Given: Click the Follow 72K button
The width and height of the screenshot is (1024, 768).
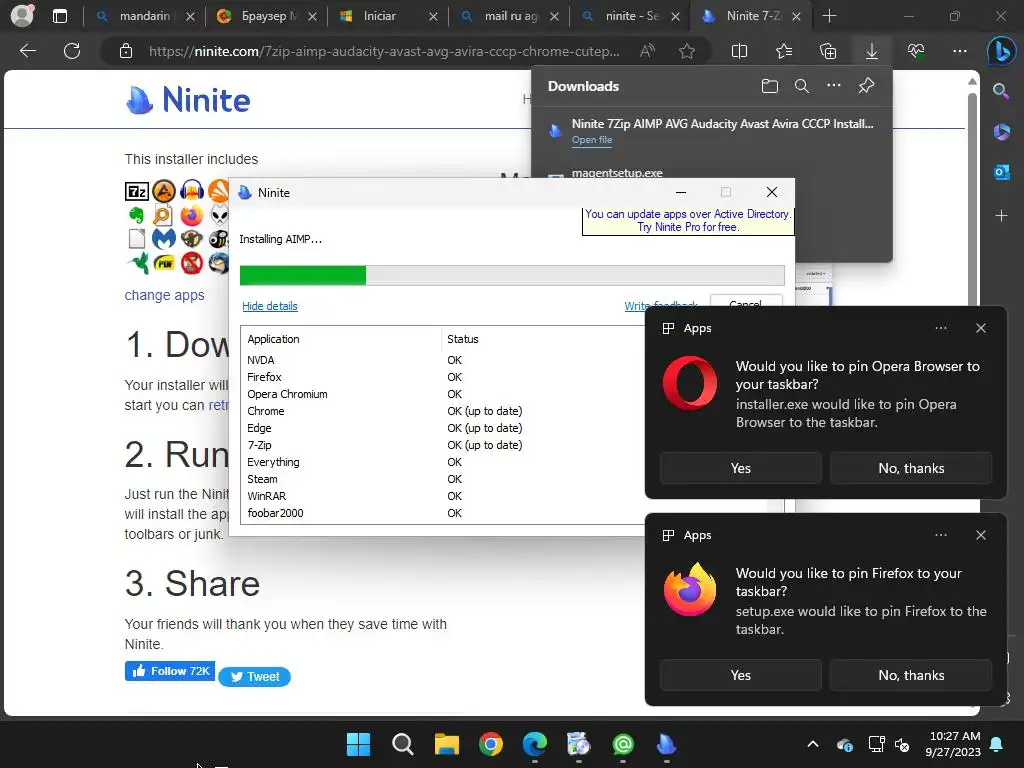Looking at the screenshot, I should [170, 671].
